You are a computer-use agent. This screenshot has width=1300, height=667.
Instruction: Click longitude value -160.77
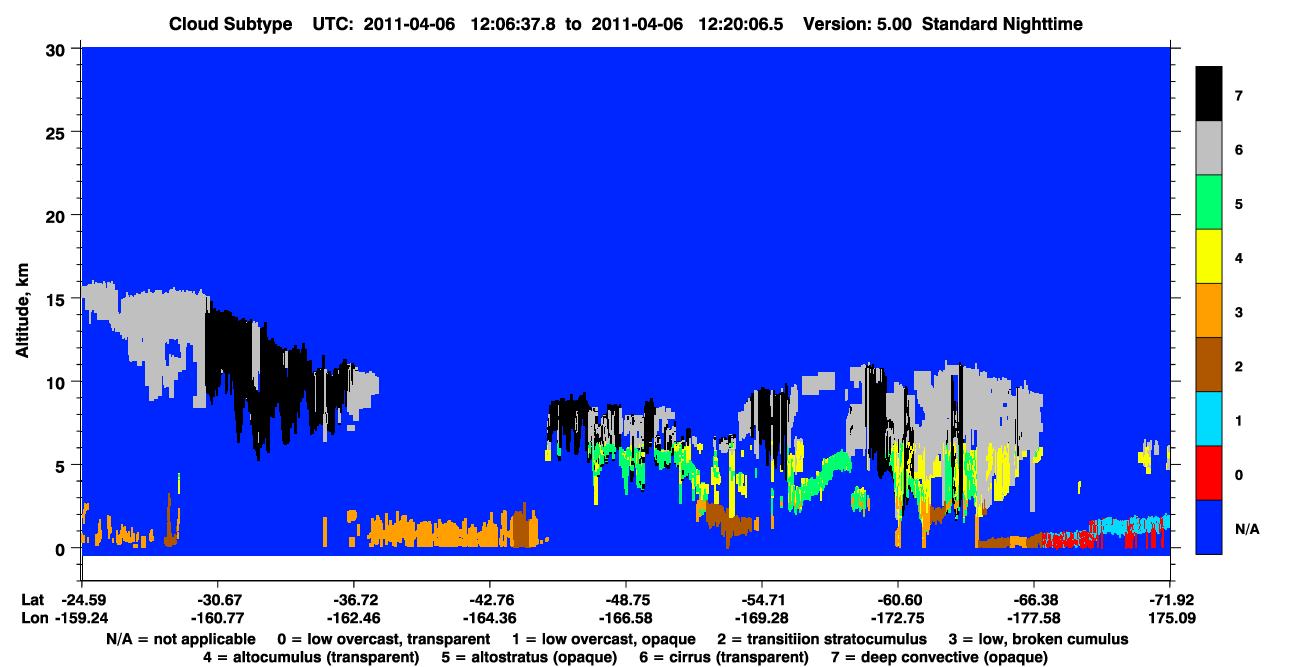click(217, 618)
